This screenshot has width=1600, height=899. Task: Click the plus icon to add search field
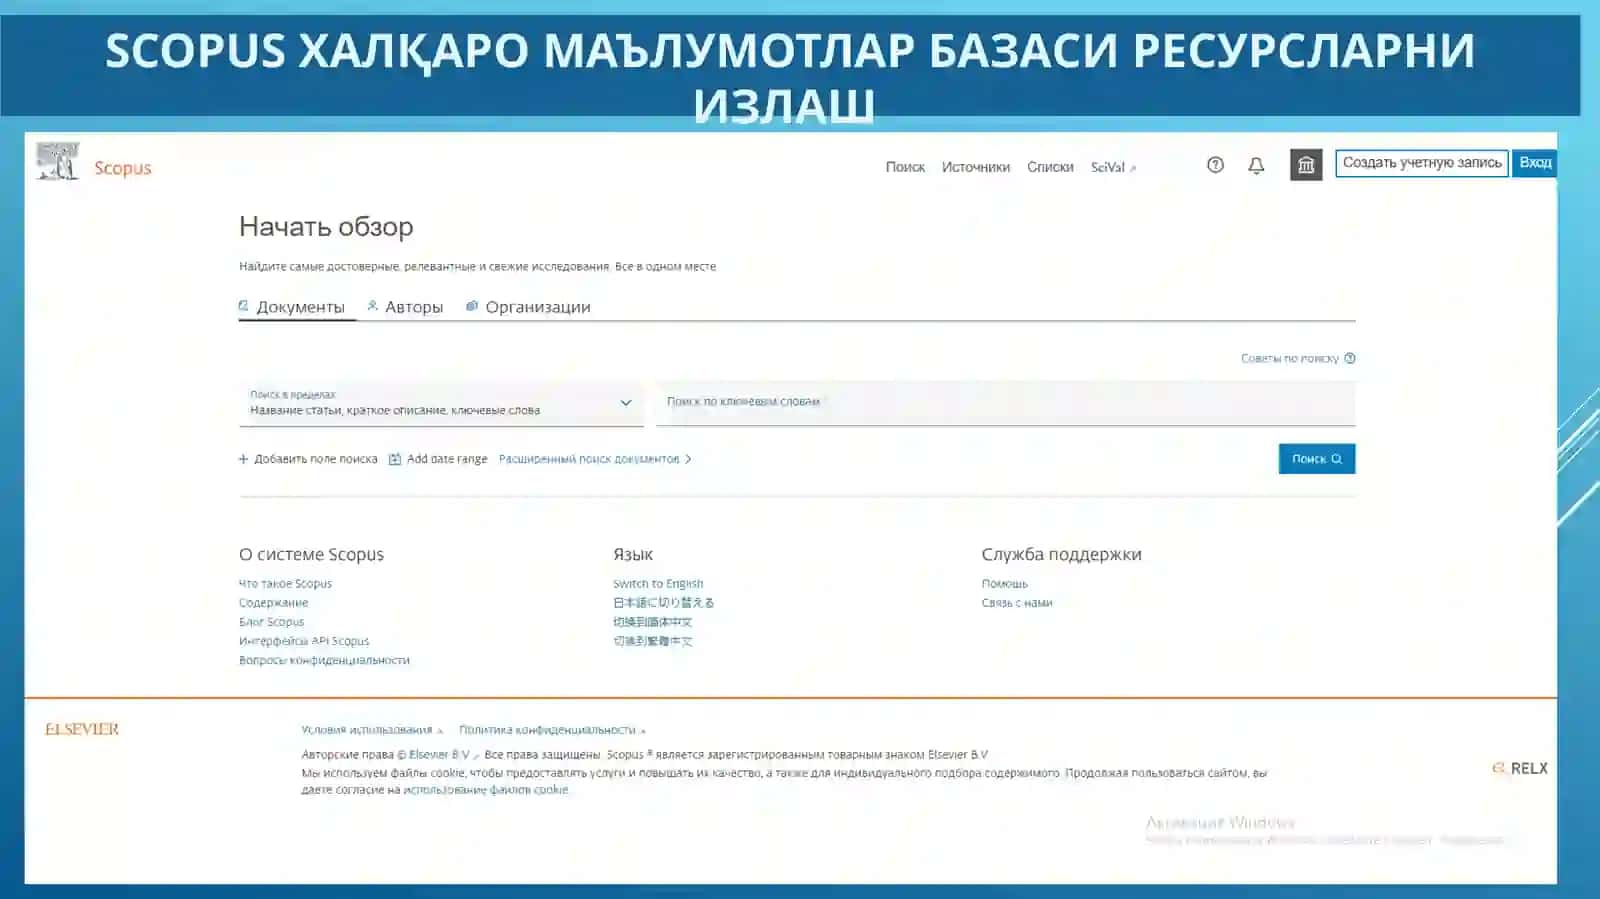pos(243,459)
